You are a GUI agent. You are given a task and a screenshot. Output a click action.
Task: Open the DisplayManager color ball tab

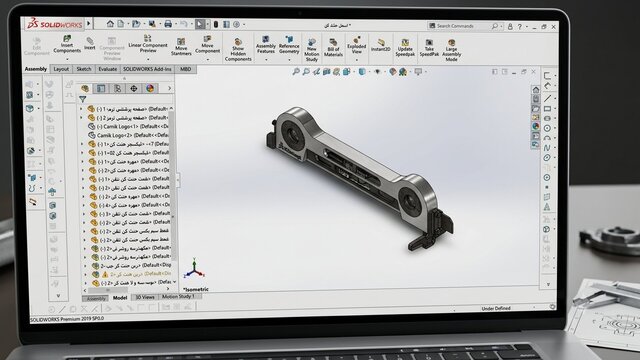pos(150,88)
